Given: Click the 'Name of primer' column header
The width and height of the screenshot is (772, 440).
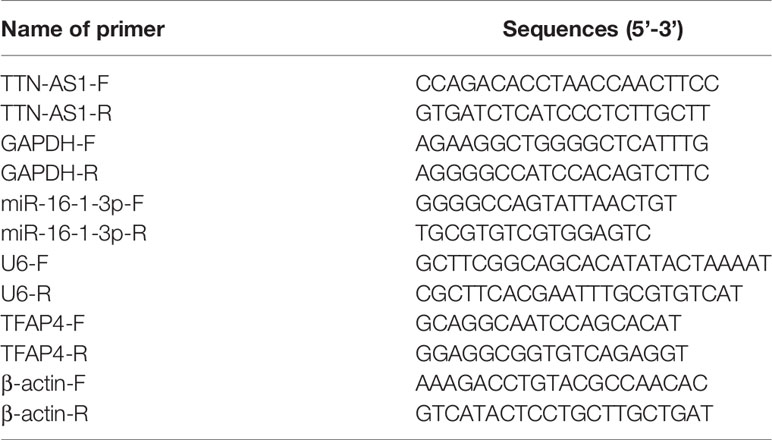Looking at the screenshot, I should point(83,29).
